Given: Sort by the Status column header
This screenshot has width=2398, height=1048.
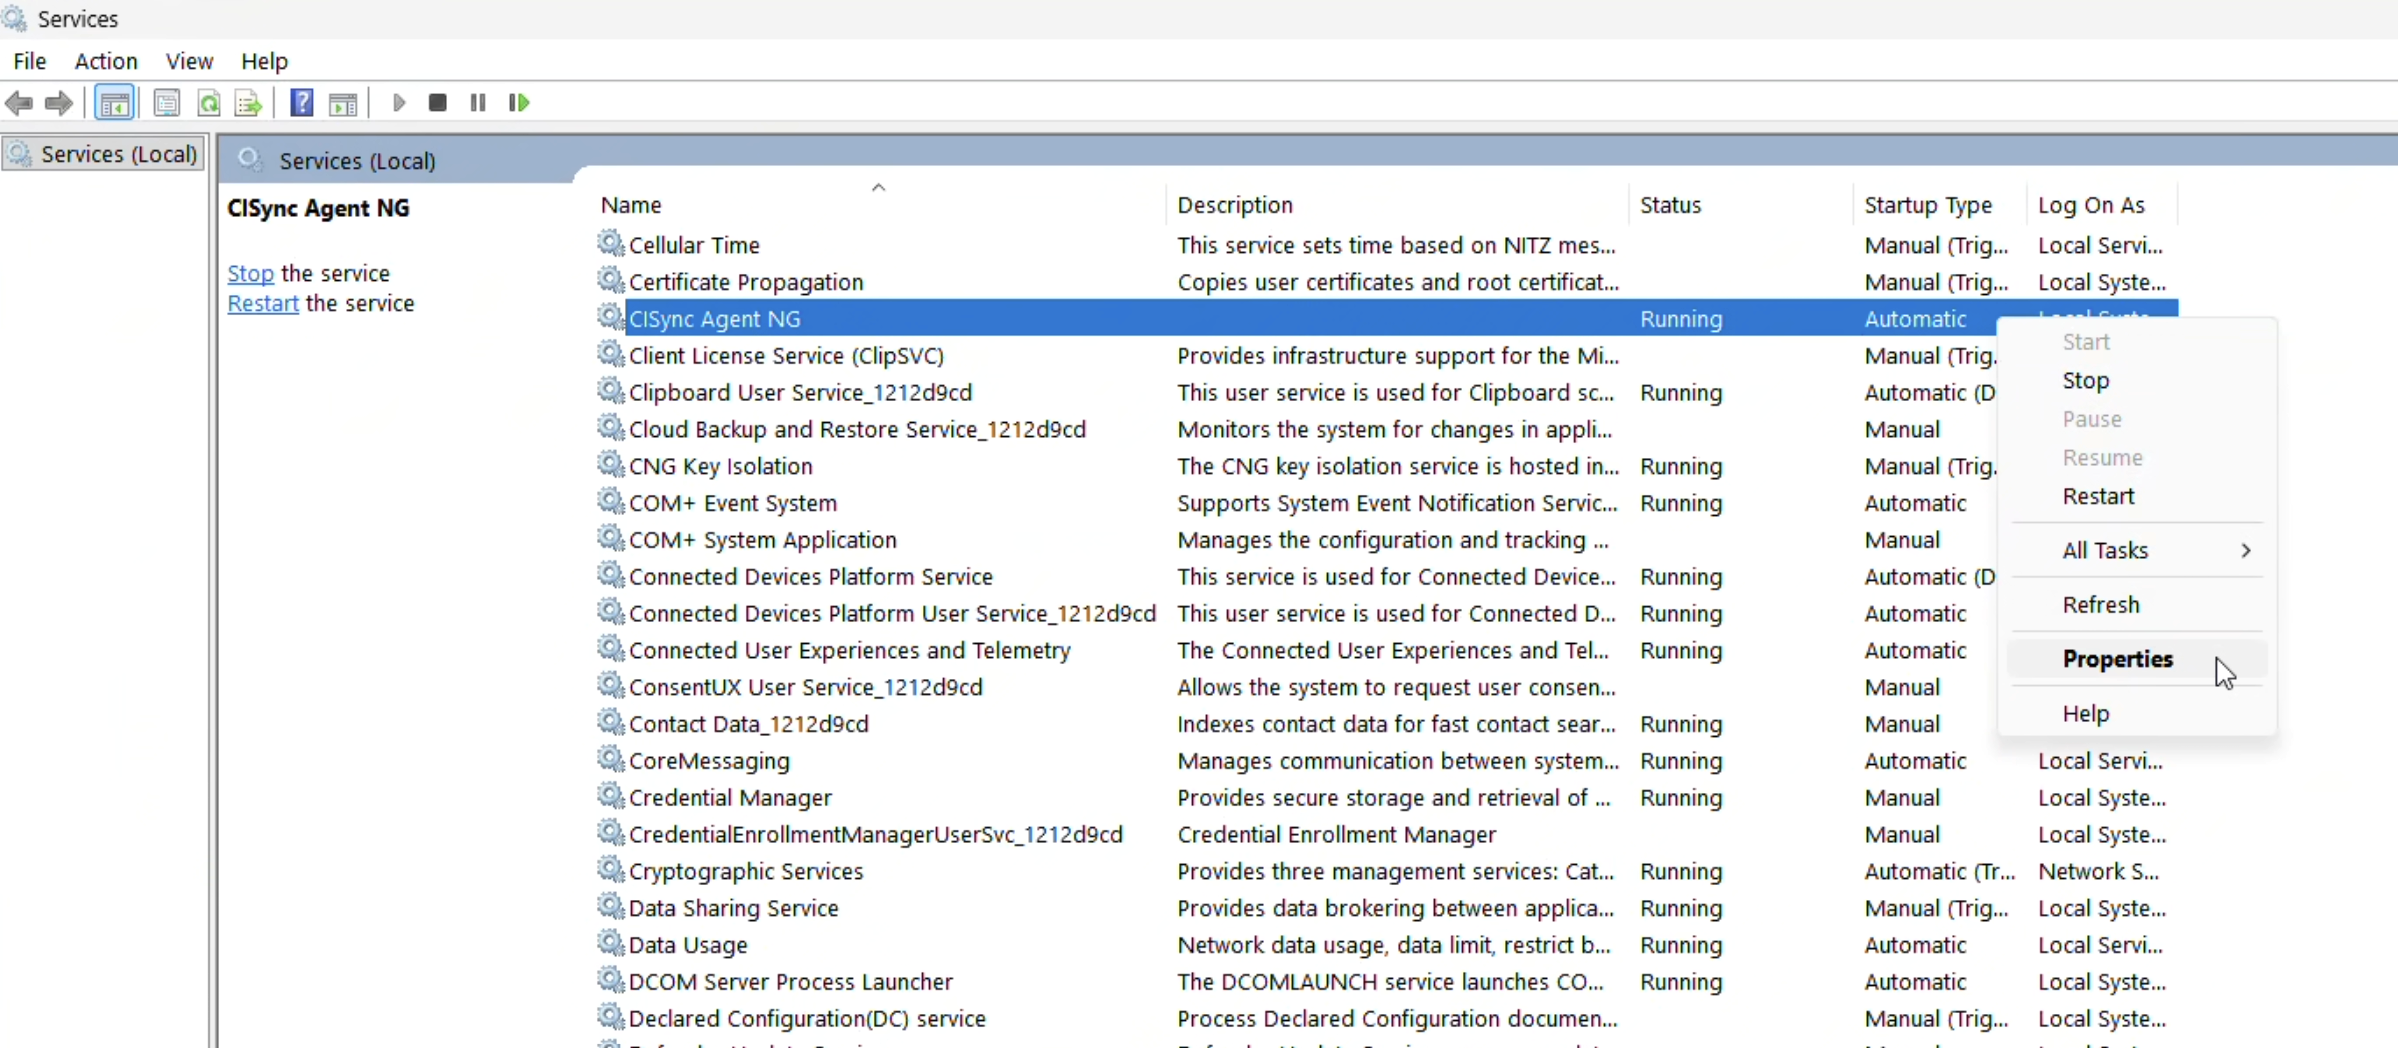Looking at the screenshot, I should tap(1741, 205).
